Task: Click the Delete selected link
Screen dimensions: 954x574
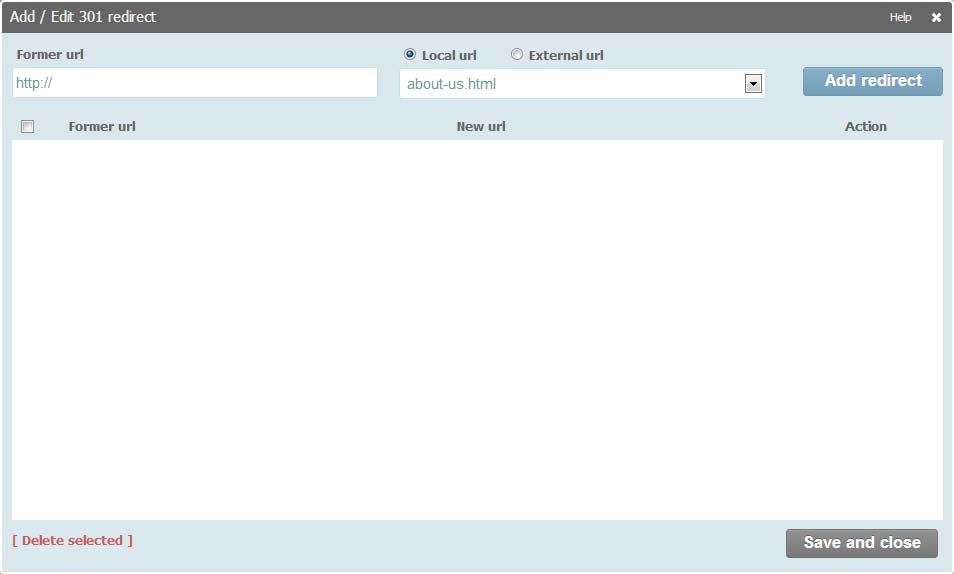Action: point(72,541)
